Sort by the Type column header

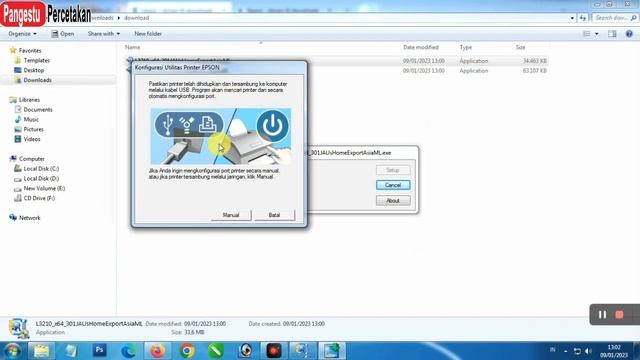466,47
